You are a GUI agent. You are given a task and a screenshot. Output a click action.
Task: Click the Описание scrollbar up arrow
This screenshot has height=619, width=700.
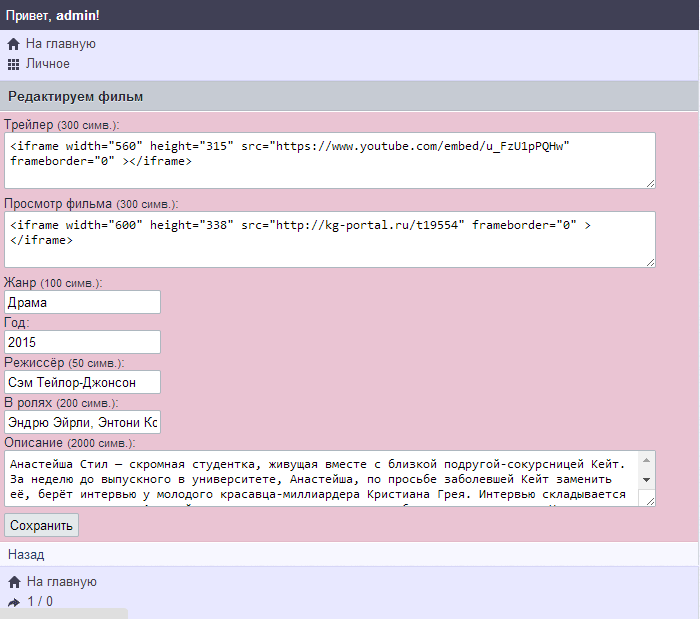(646, 460)
